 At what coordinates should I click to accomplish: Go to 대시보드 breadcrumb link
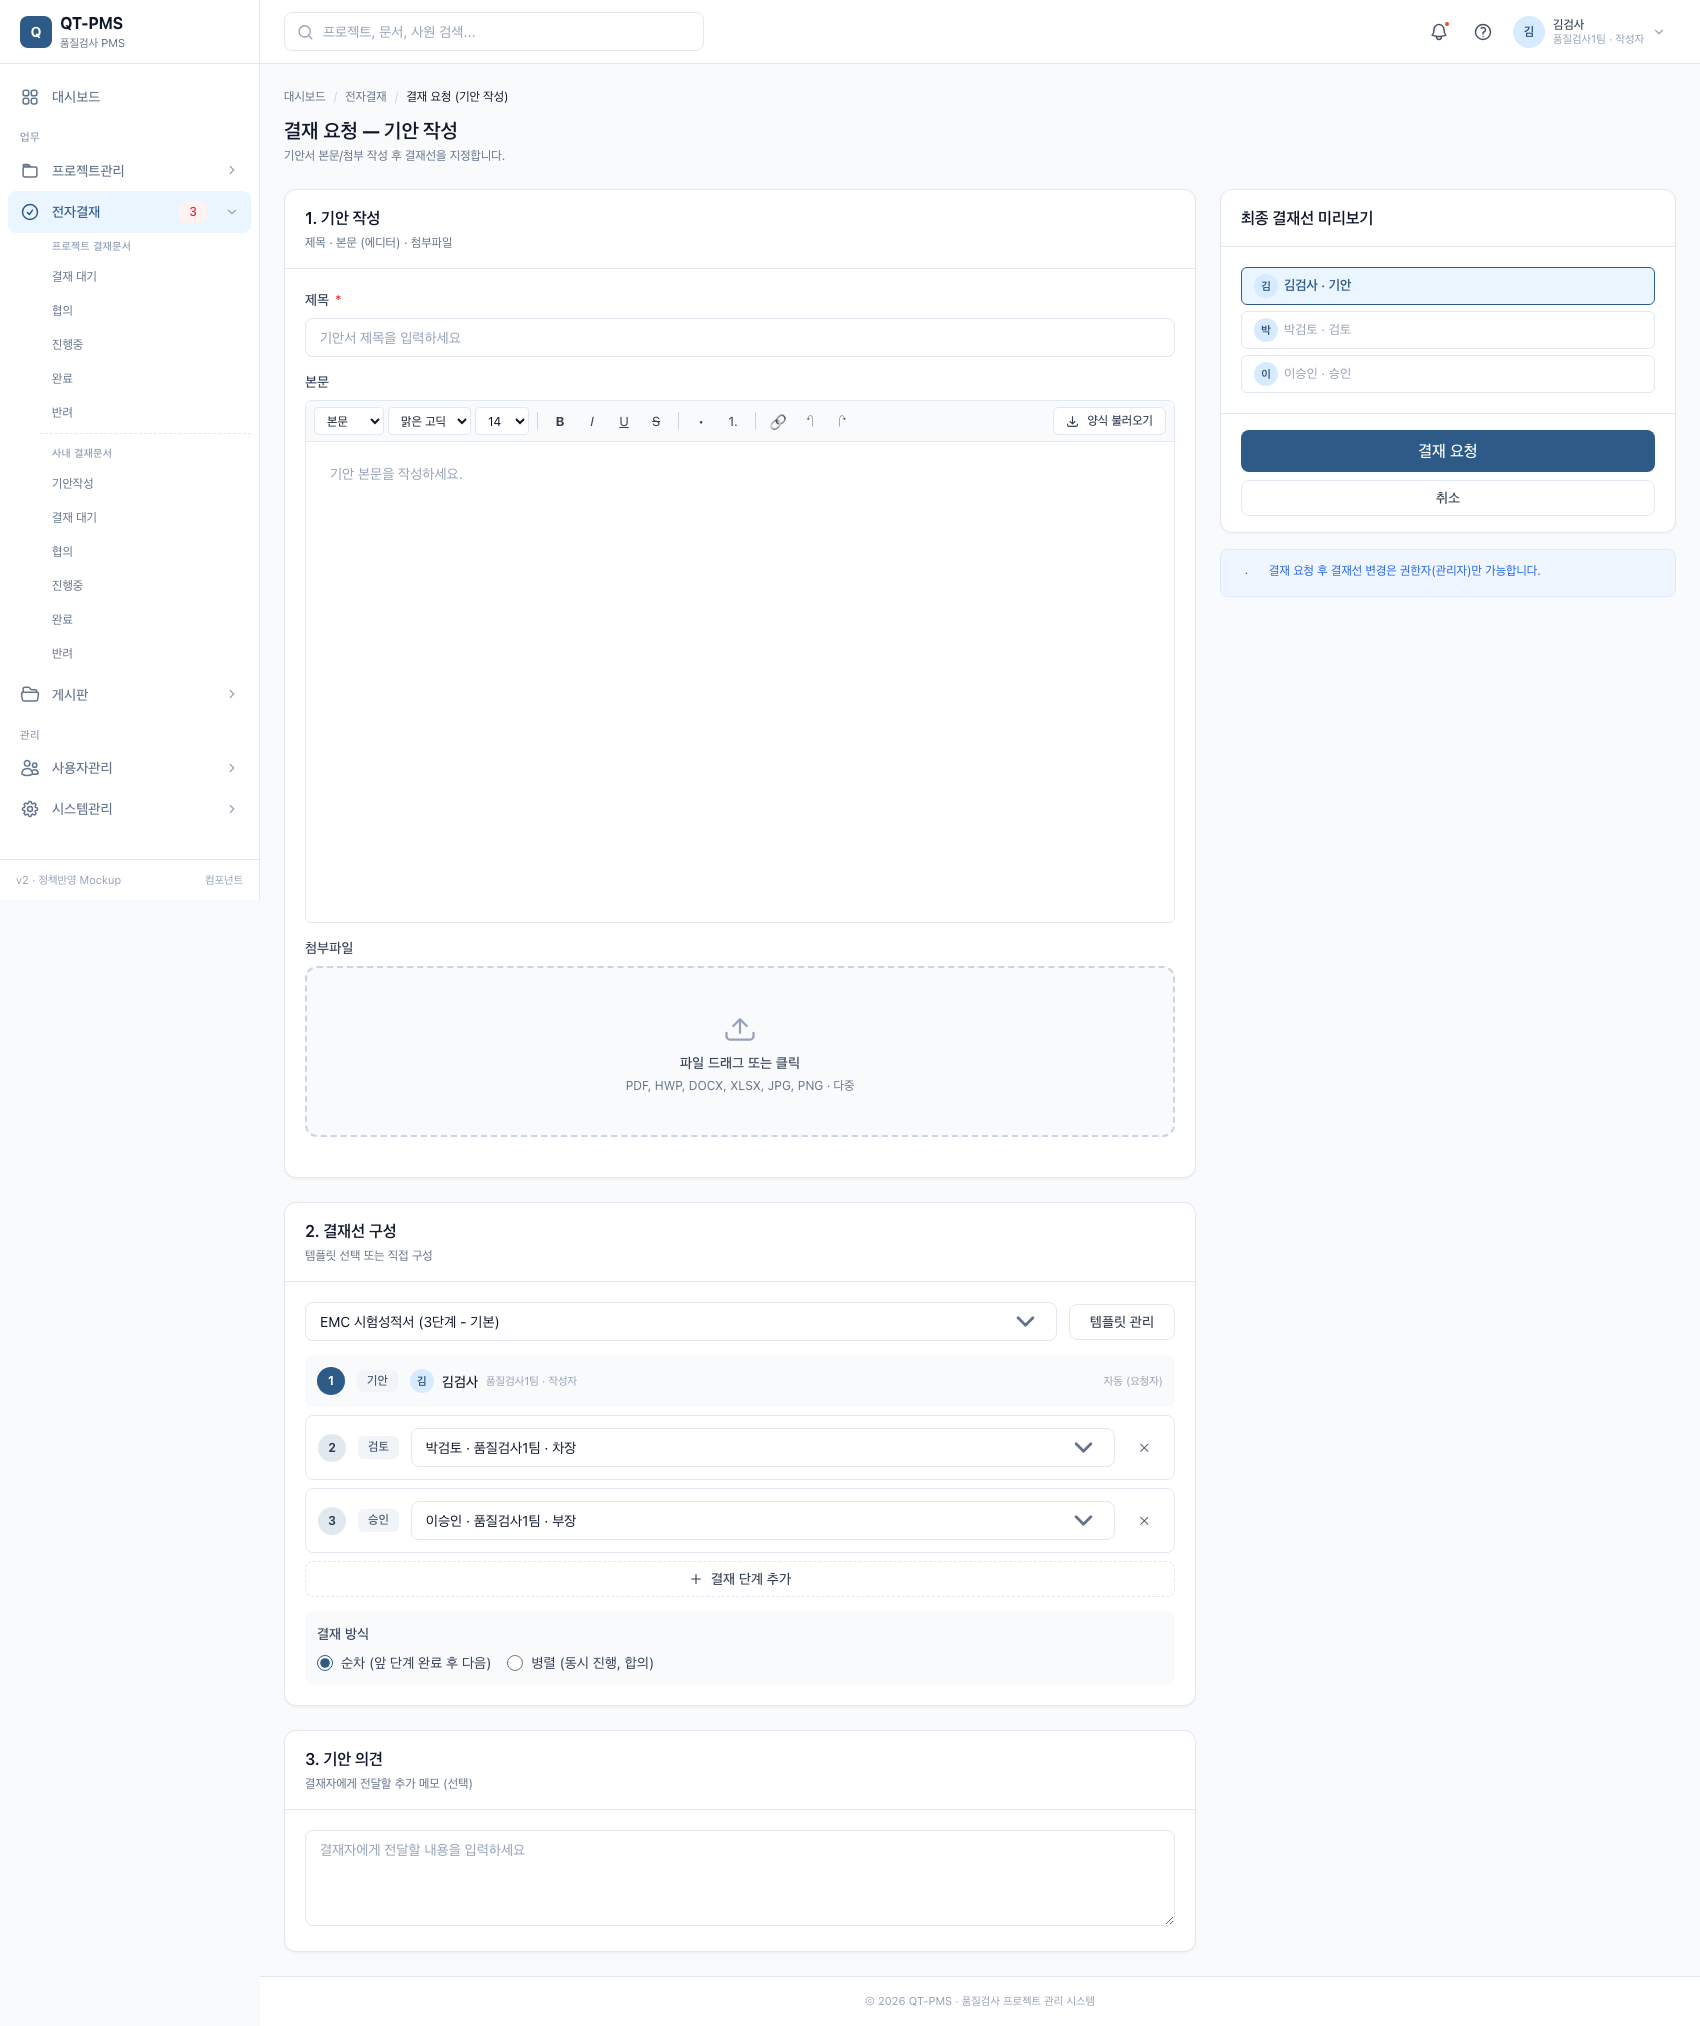coord(304,97)
